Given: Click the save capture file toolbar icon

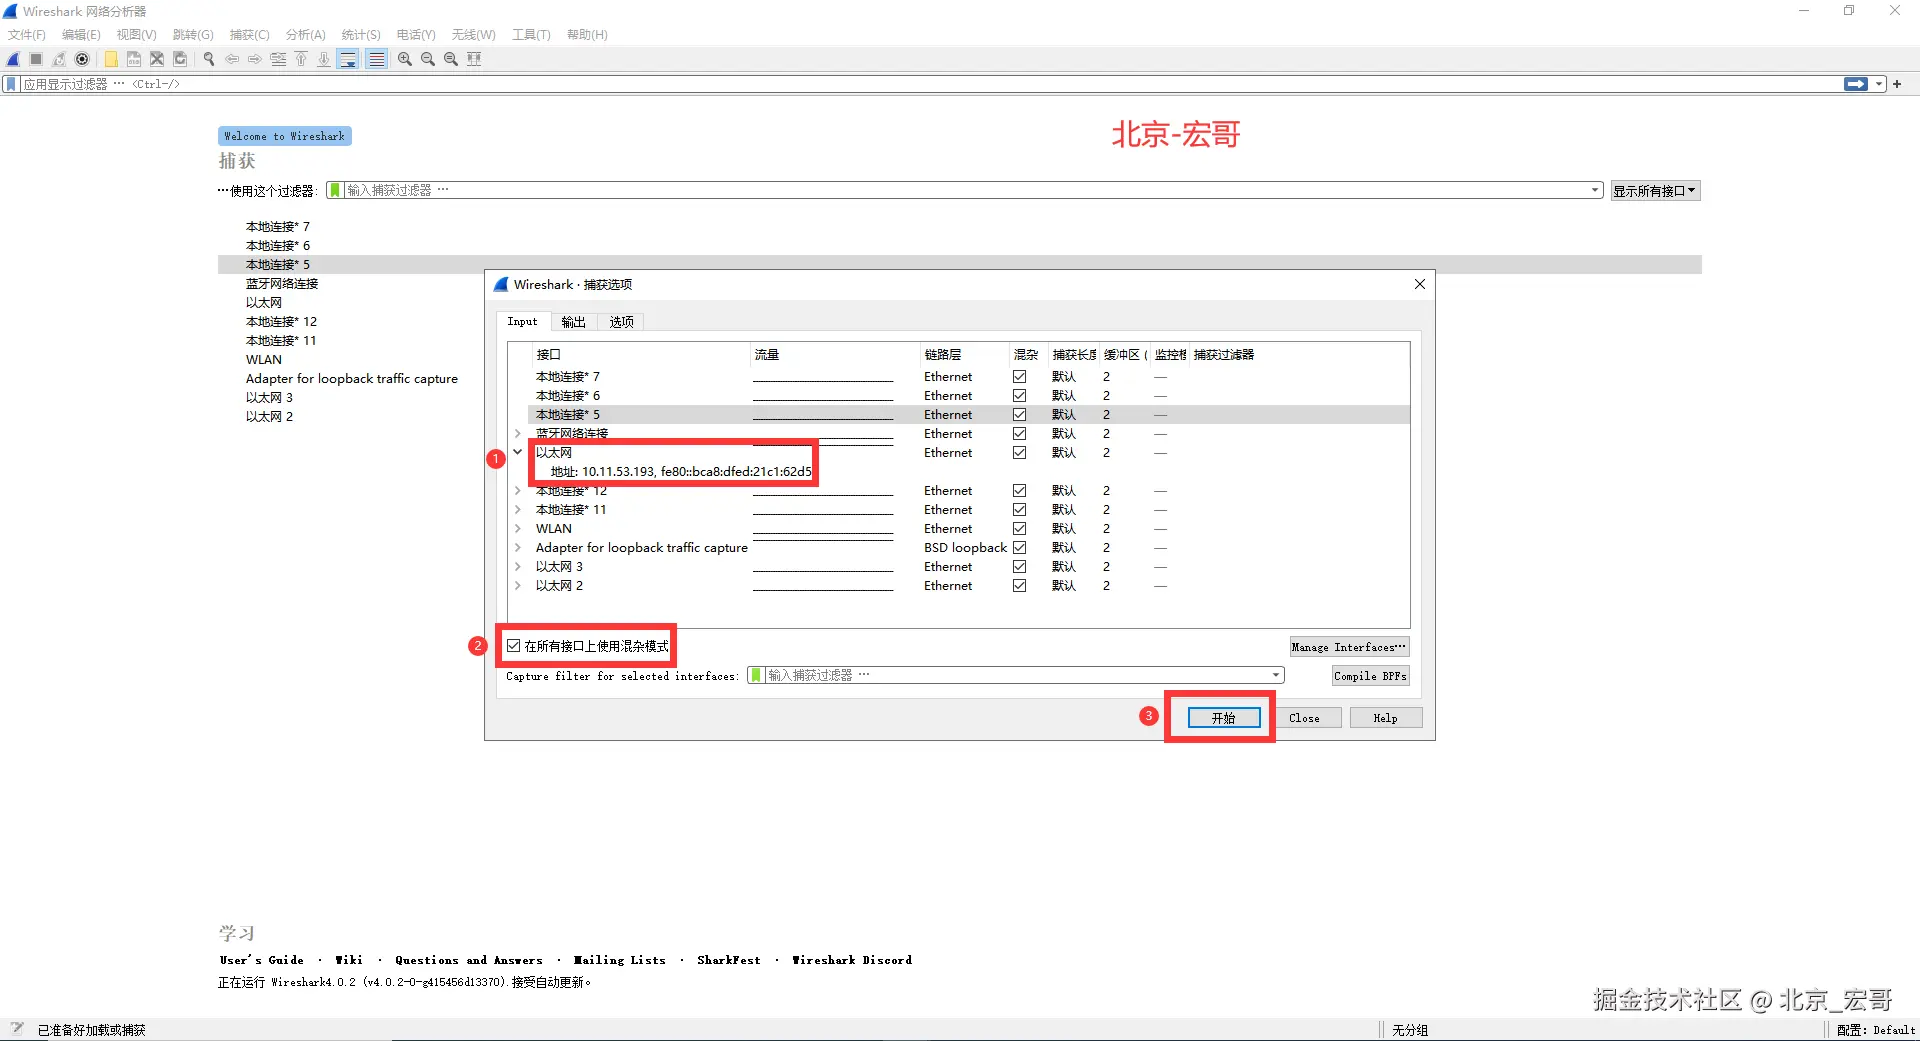Looking at the screenshot, I should point(134,59).
